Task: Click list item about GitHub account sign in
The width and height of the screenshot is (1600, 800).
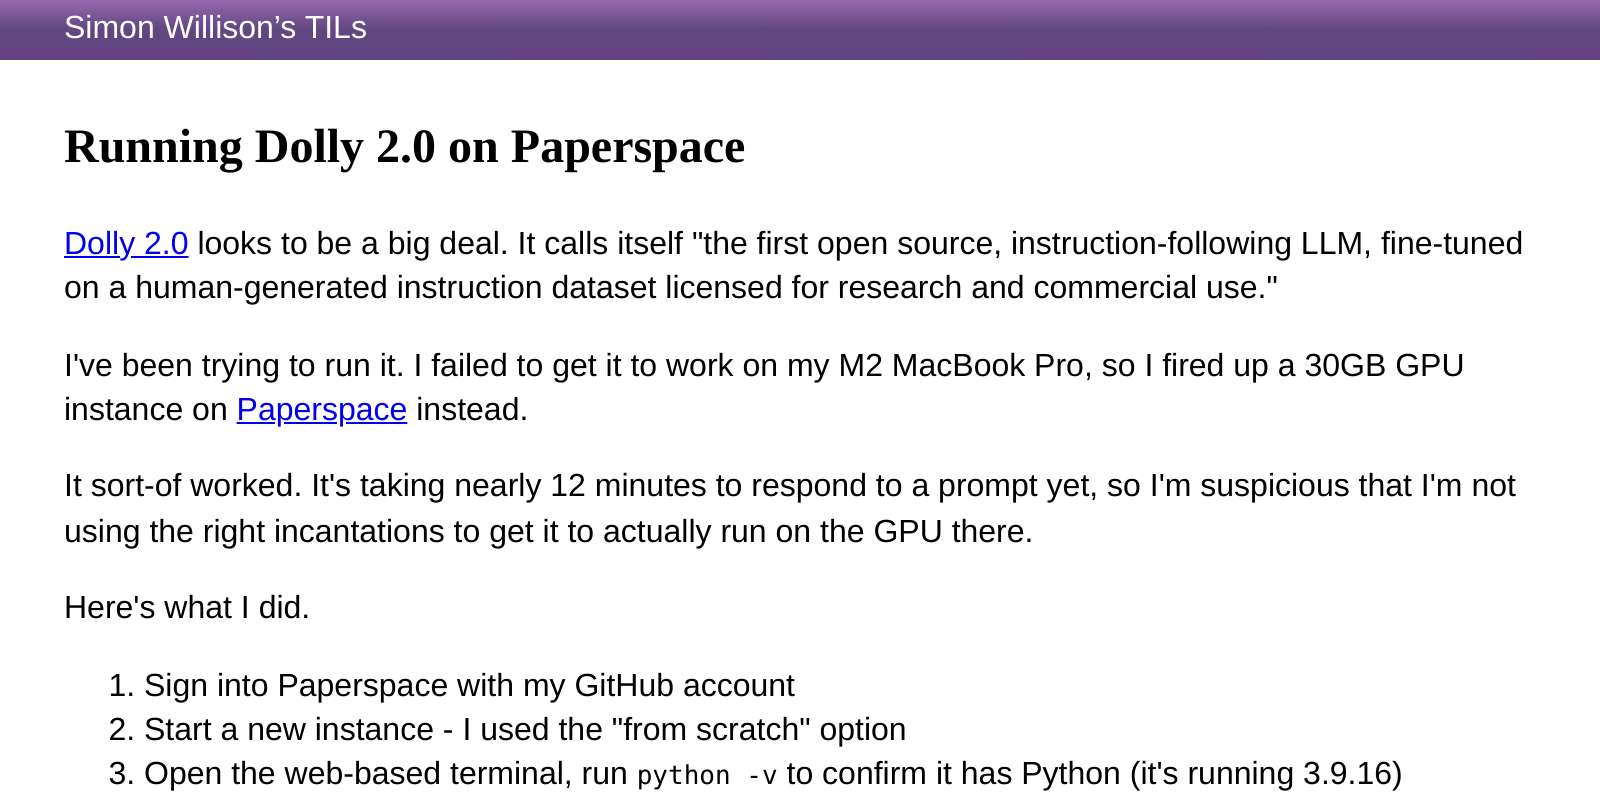Action: [470, 685]
